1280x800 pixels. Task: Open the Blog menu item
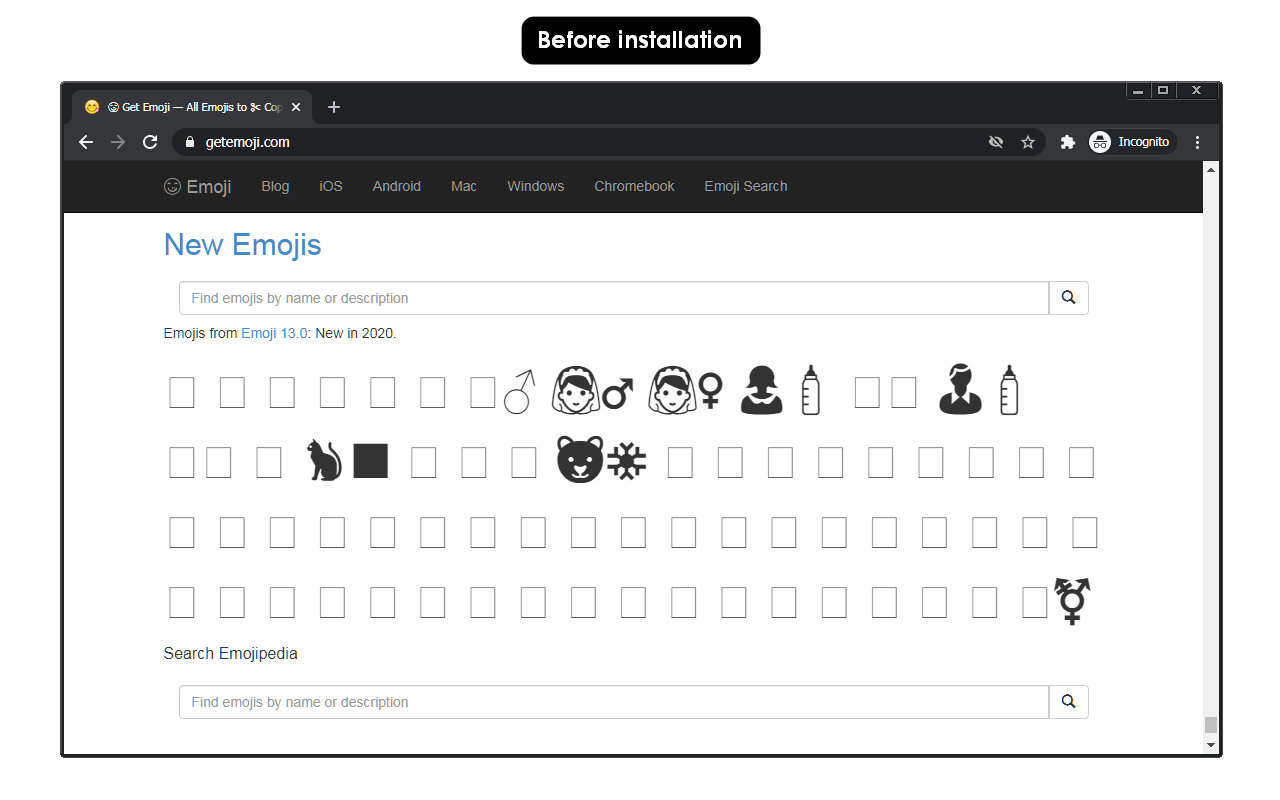tap(275, 186)
